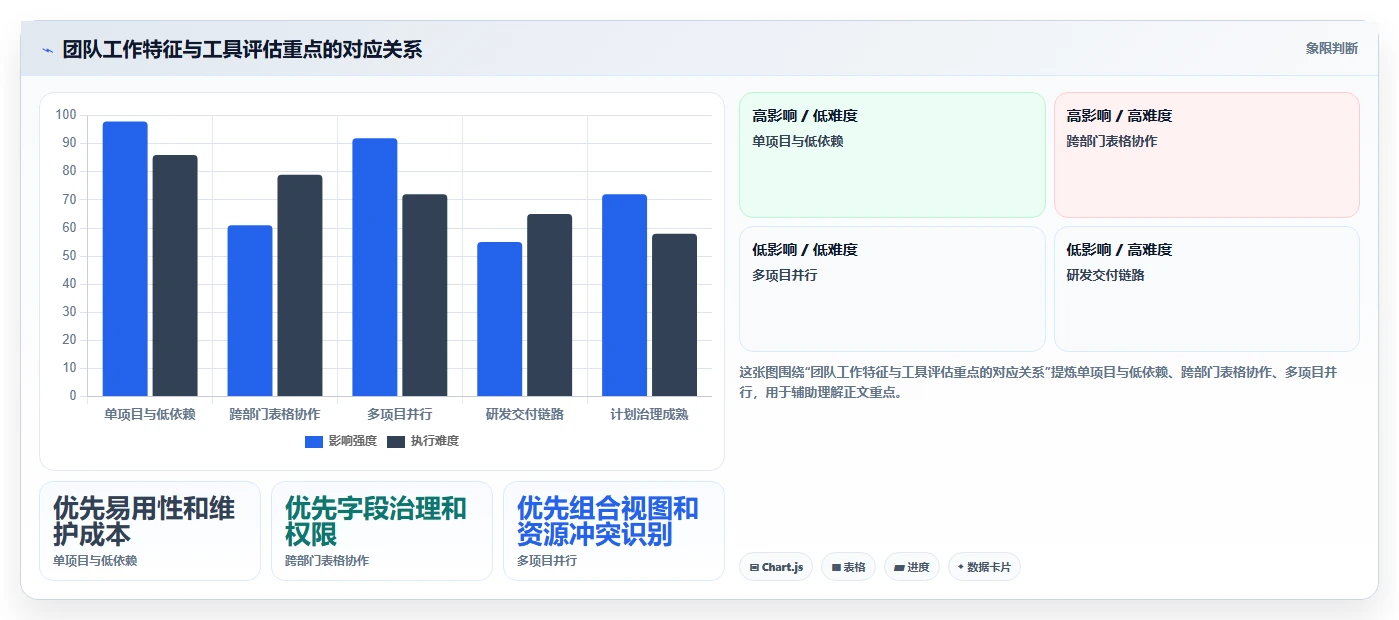Click the dark 执行难度 bar for 多项目并行
The height and width of the screenshot is (620, 1399).
click(425, 295)
